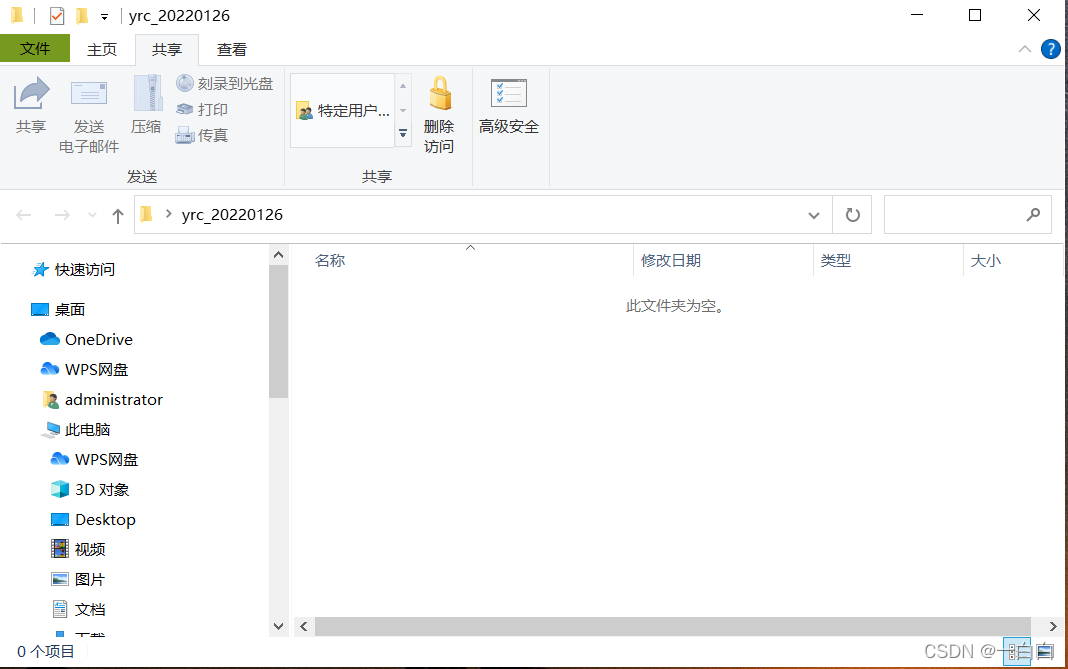The width and height of the screenshot is (1068, 669).
Task: Open Quick Access Toolbar customize dropdown
Action: (104, 16)
